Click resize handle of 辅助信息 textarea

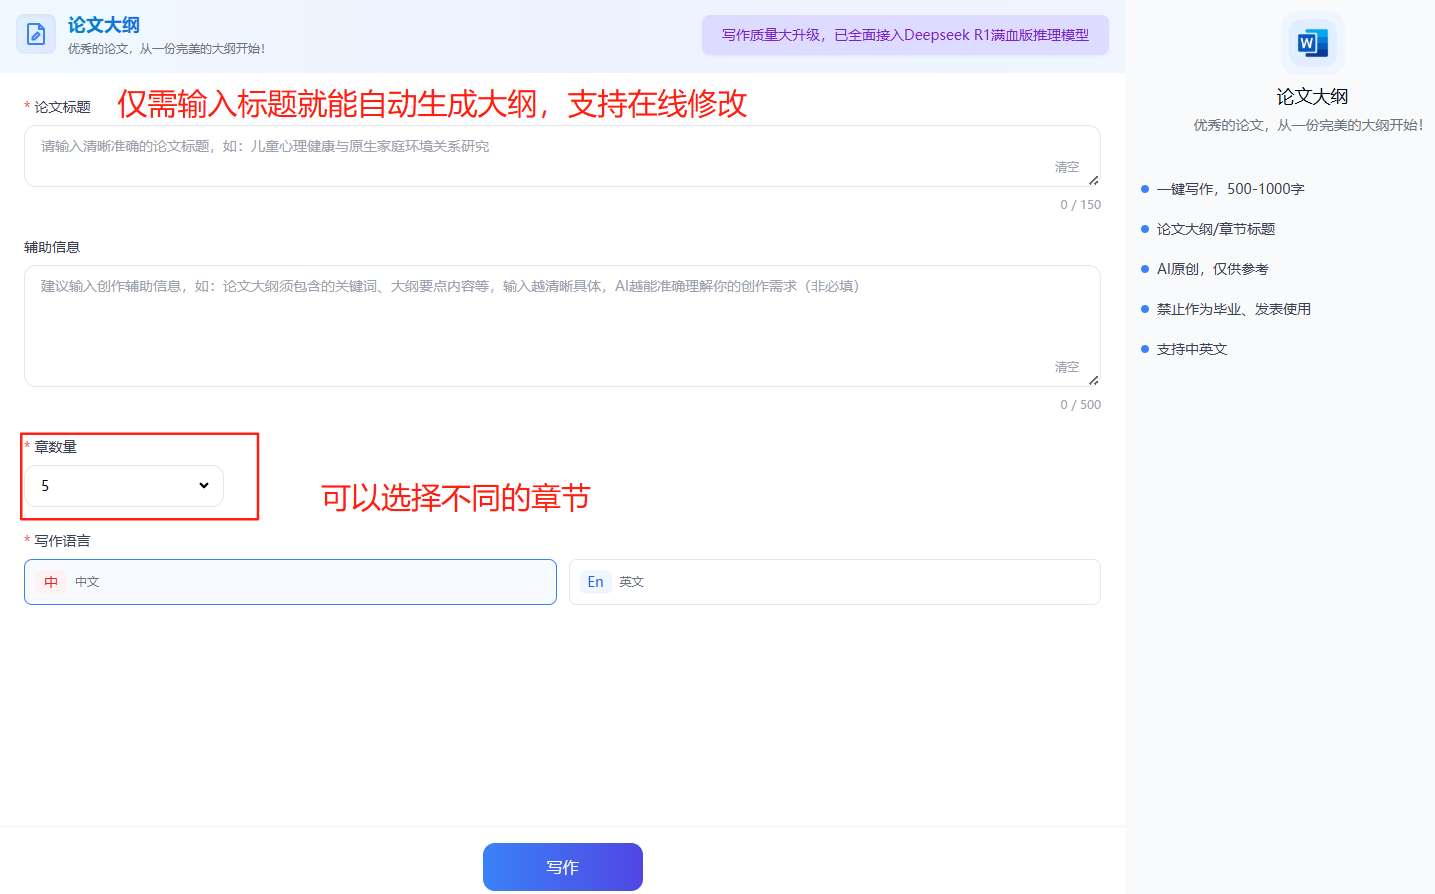1093,380
